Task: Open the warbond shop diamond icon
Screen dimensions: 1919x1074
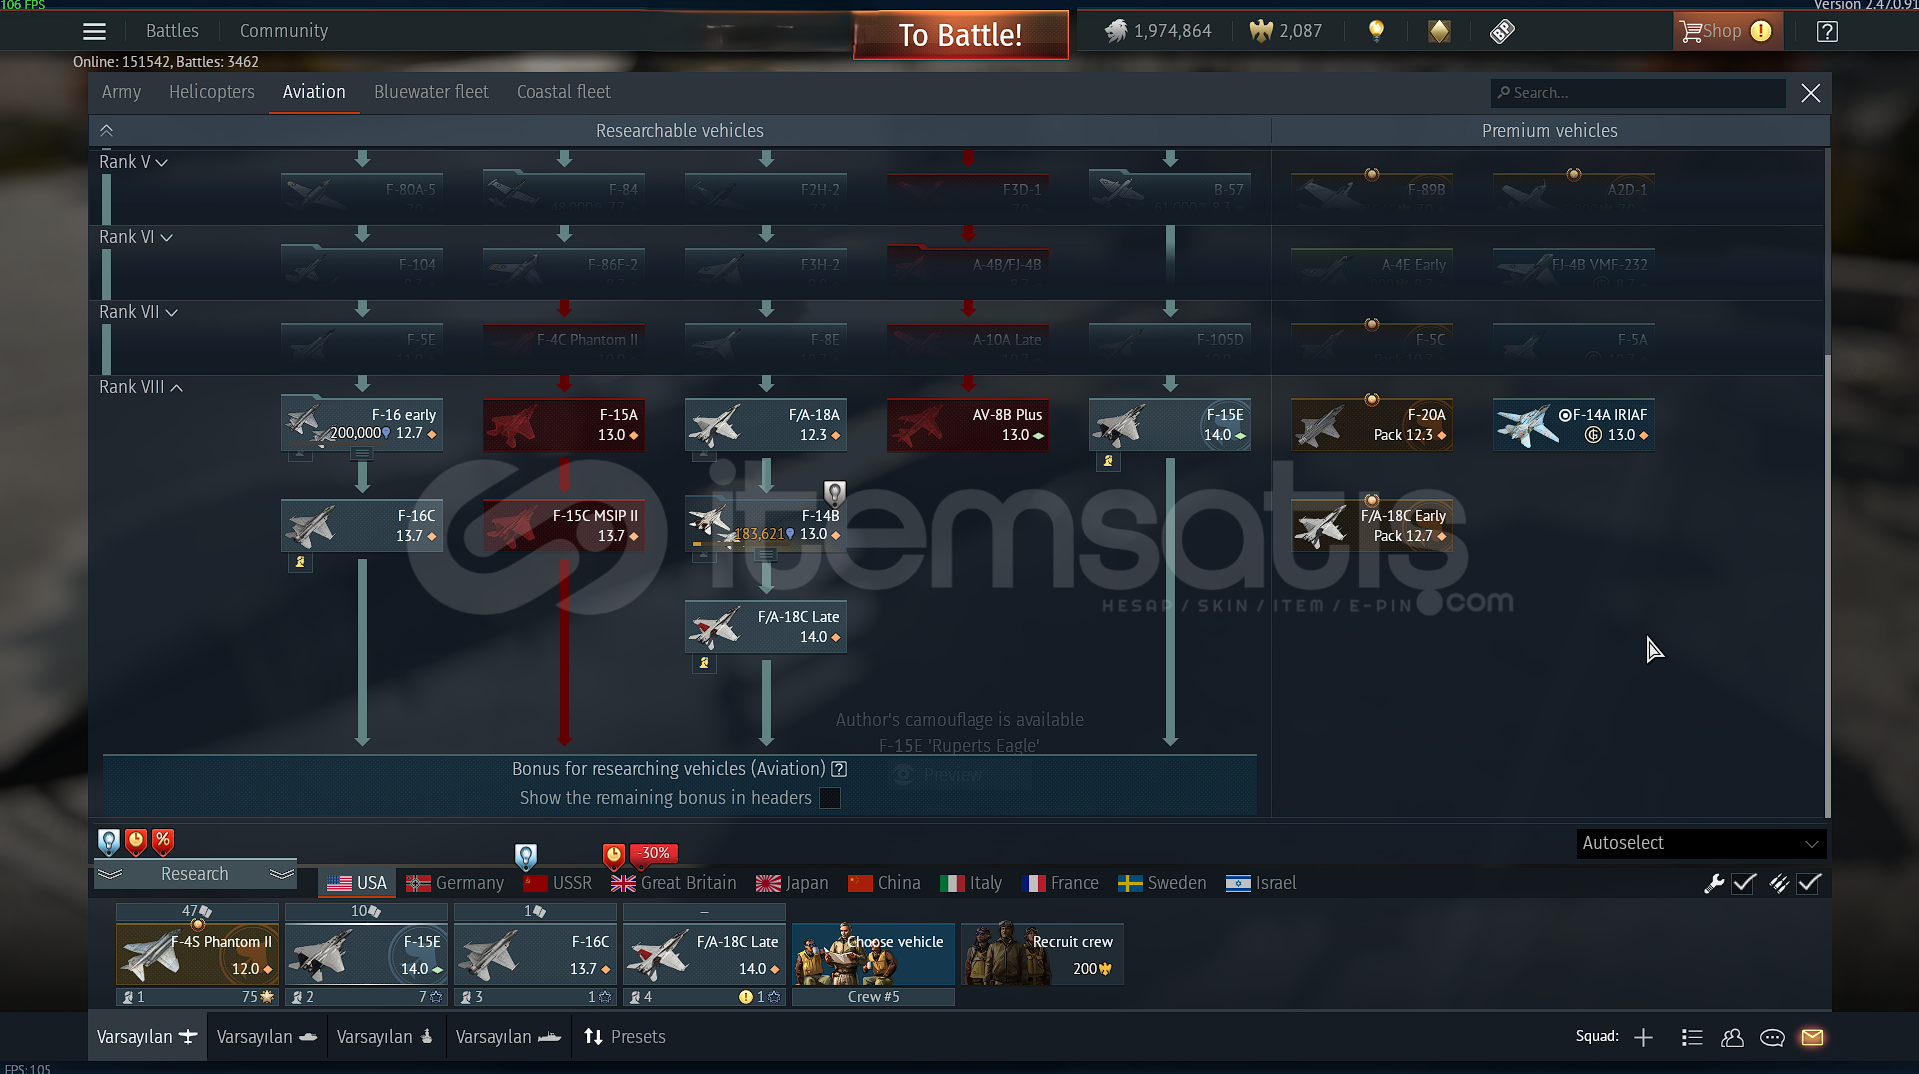Action: [1439, 31]
